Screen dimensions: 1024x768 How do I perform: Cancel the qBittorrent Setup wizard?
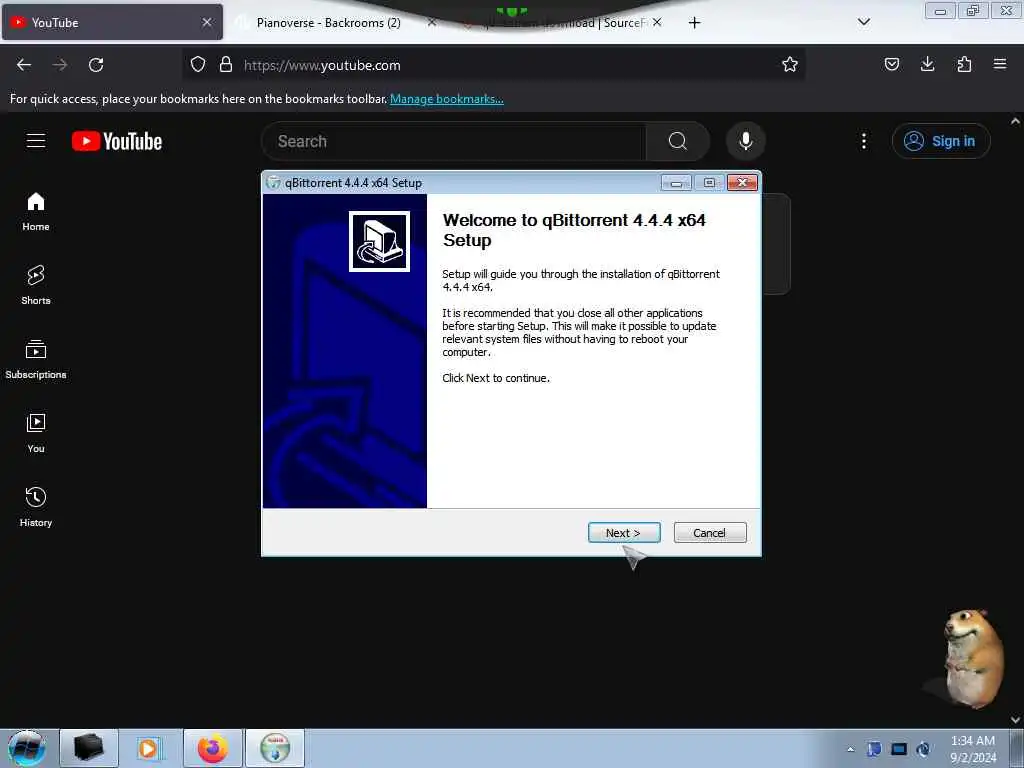(709, 533)
